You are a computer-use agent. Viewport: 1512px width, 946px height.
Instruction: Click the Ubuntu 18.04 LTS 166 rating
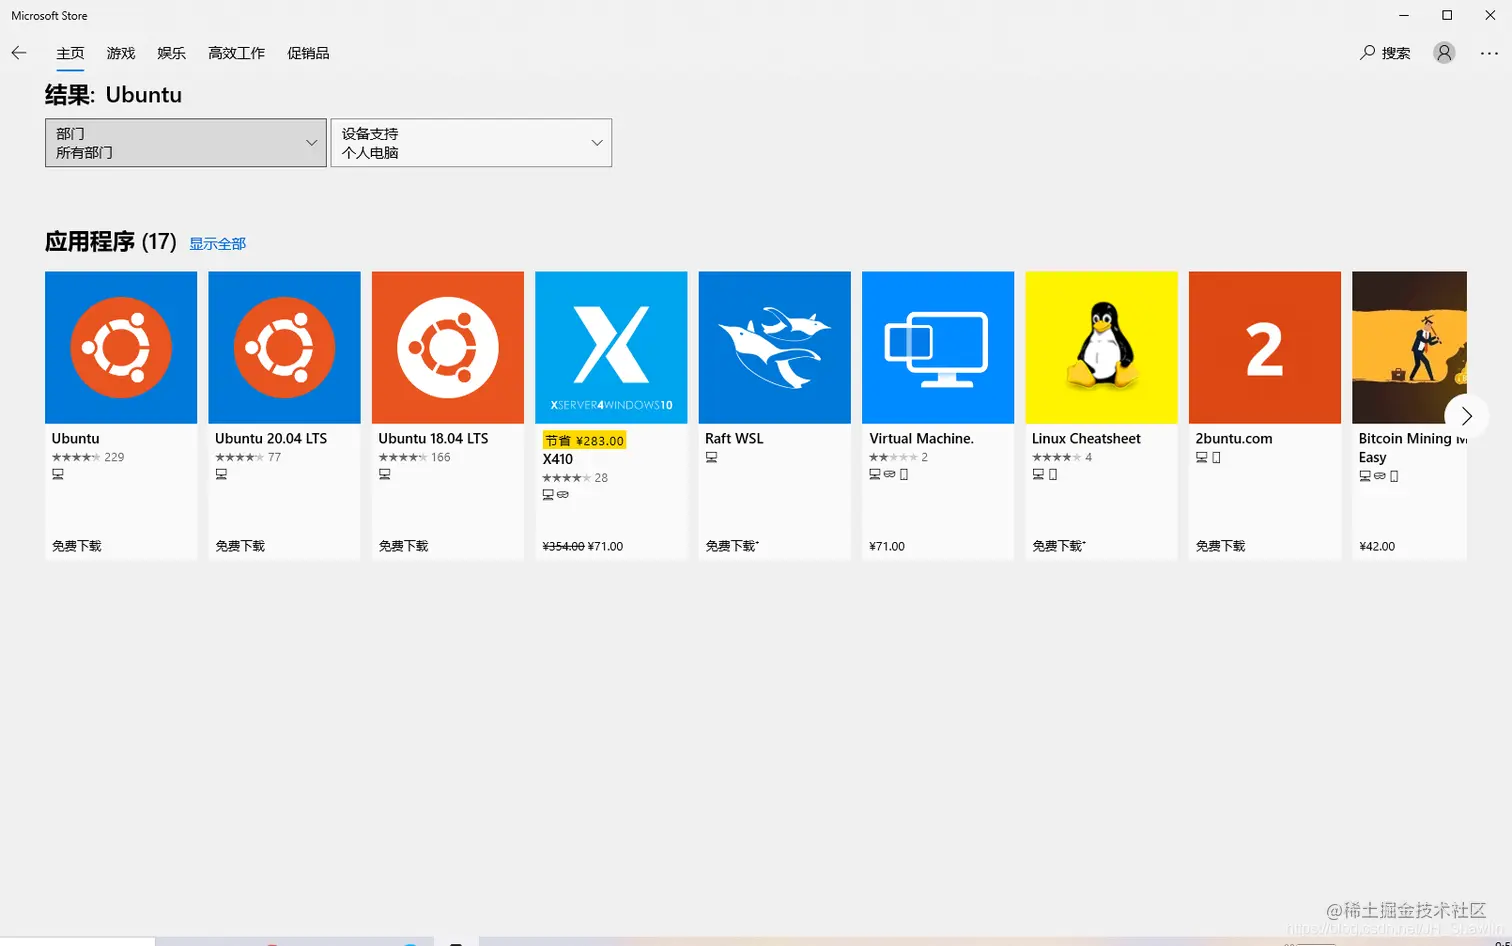(x=414, y=457)
